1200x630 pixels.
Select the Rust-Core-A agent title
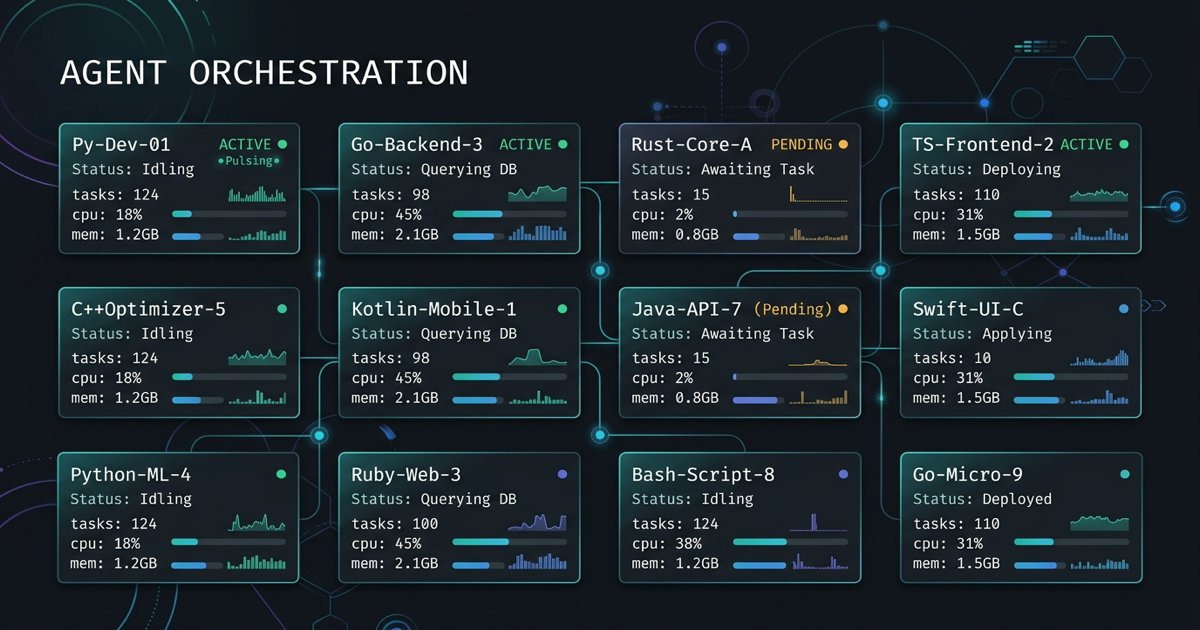tap(692, 145)
